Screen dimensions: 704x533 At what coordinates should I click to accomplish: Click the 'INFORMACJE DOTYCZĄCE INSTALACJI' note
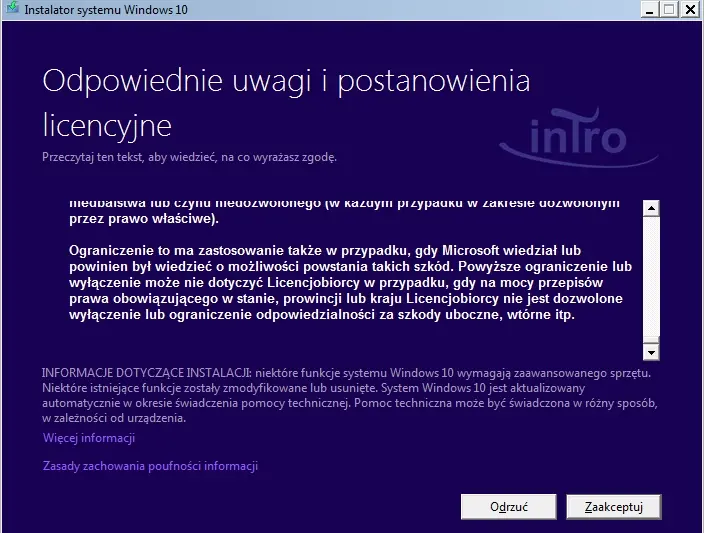(x=350, y=395)
